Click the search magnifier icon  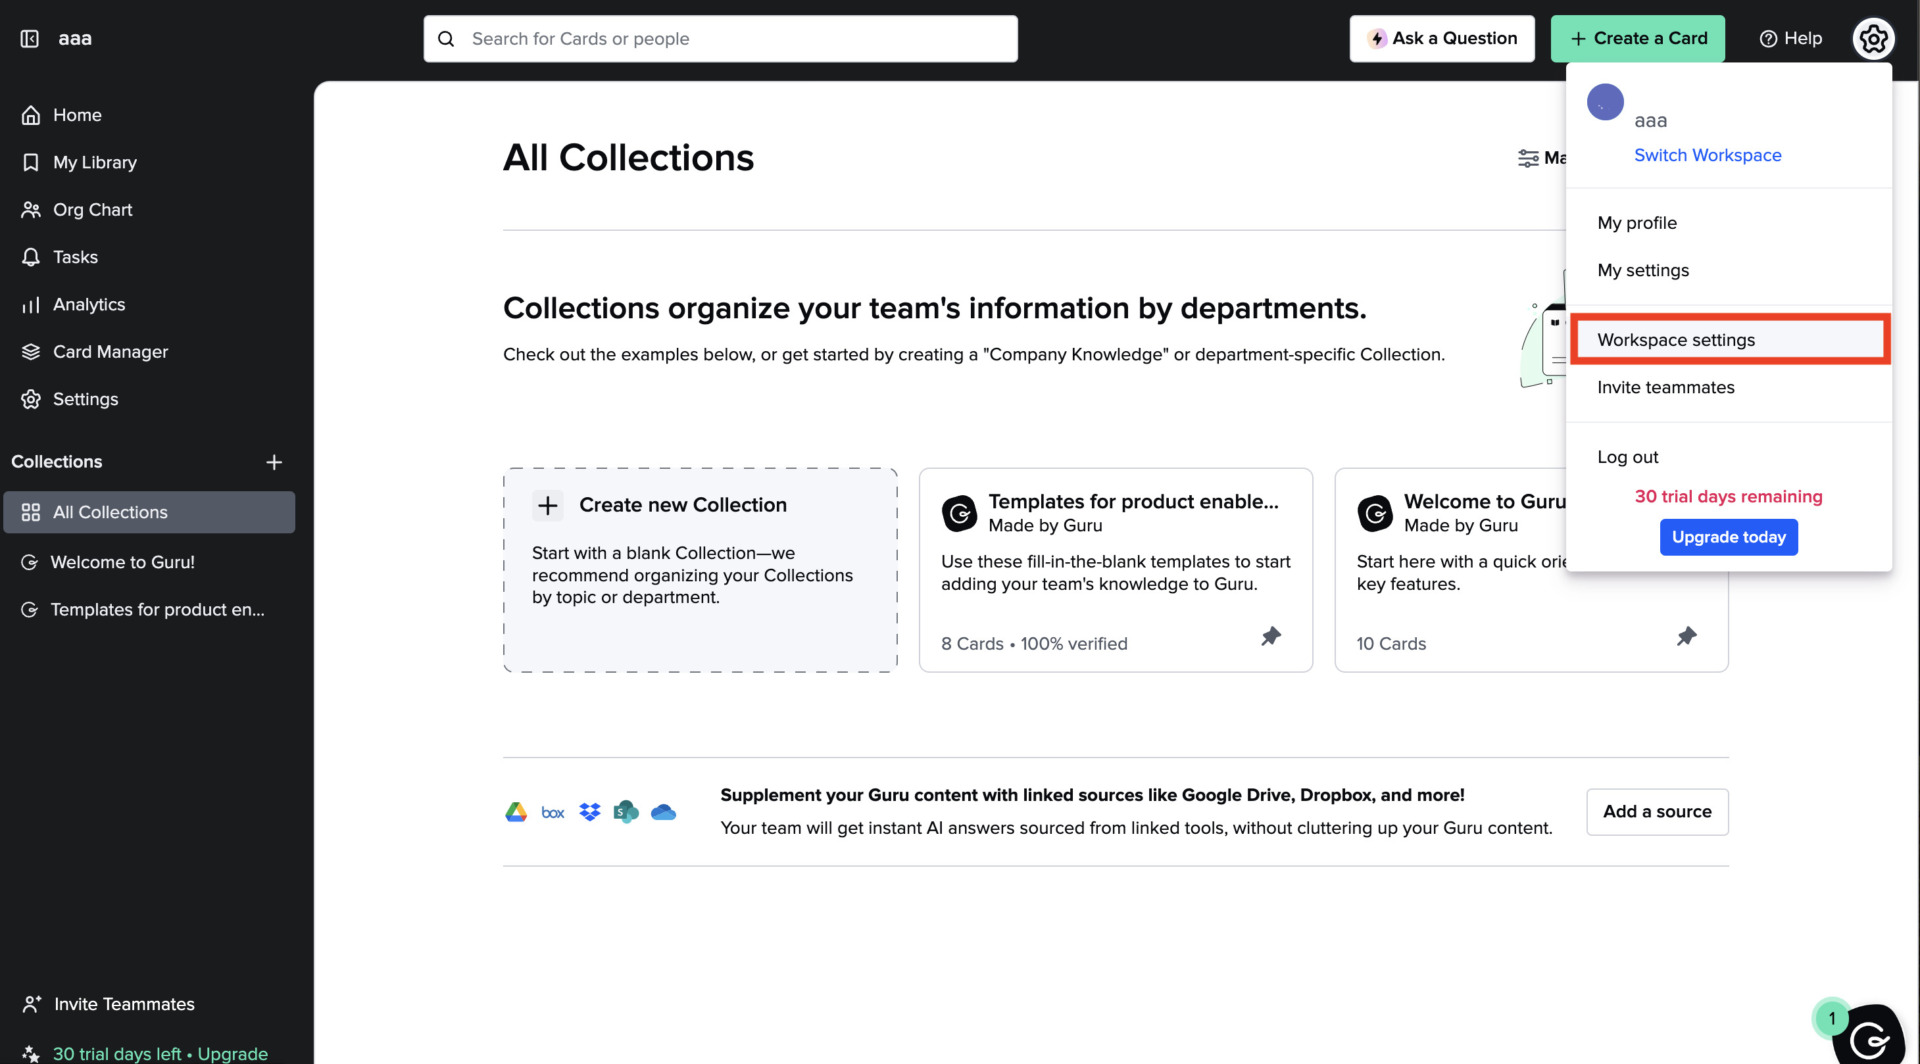(446, 38)
